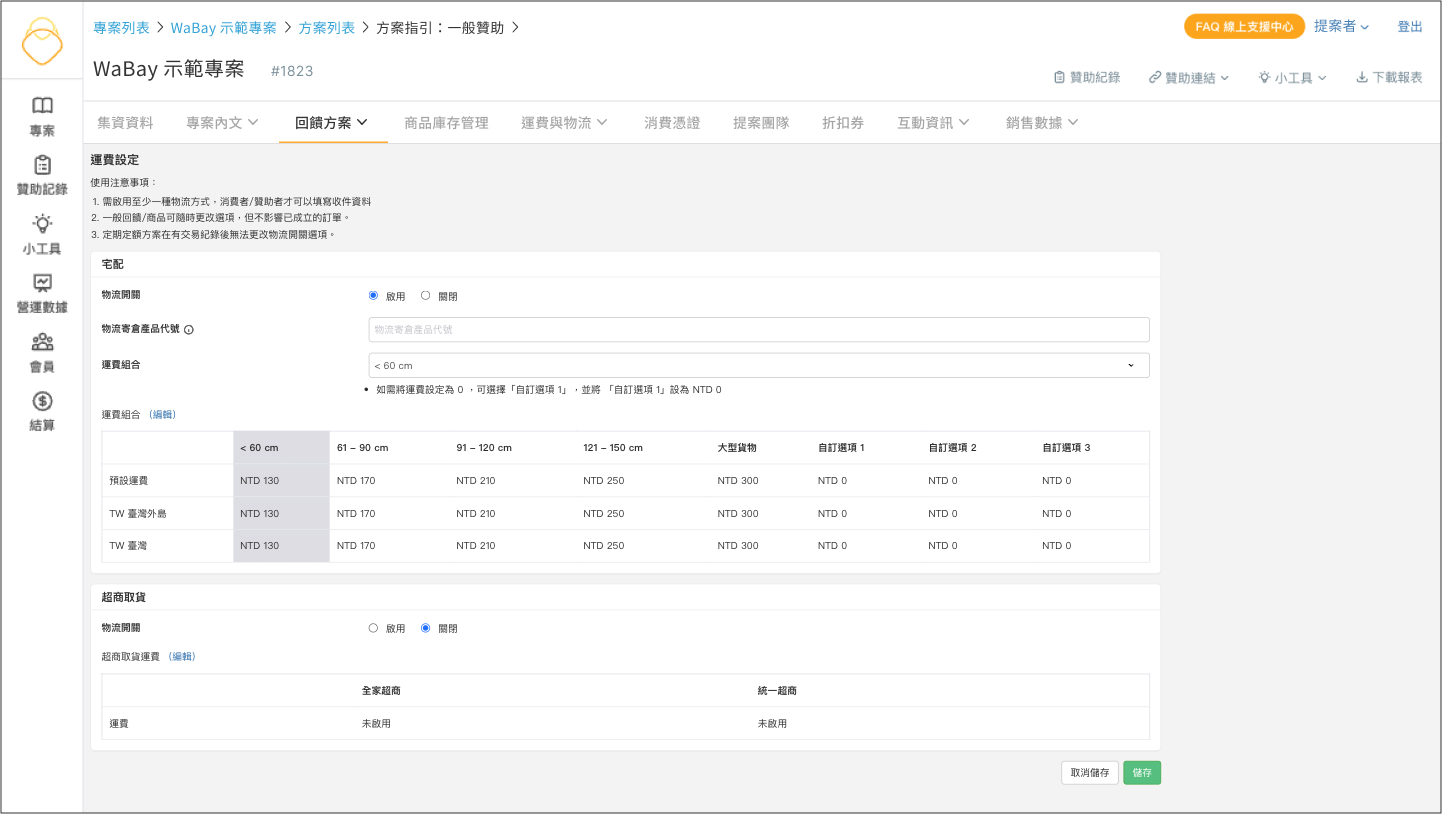The width and height of the screenshot is (1442, 814).
Task: Switch to the 集資資料 tab
Action: click(125, 123)
